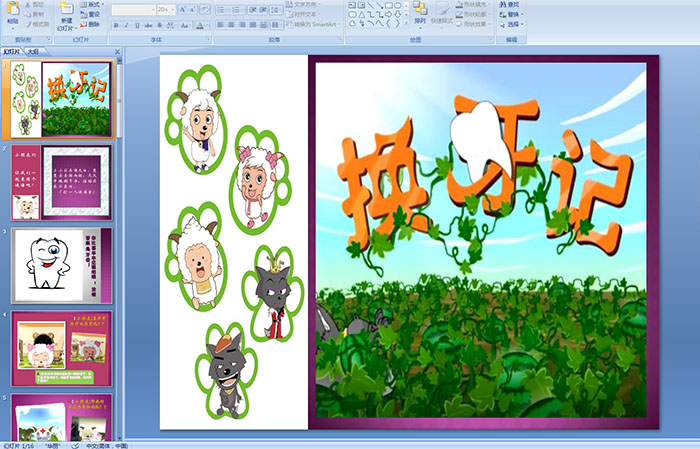
Task: Open the 形状轮廓 shape outline colors
Action: tap(472, 14)
